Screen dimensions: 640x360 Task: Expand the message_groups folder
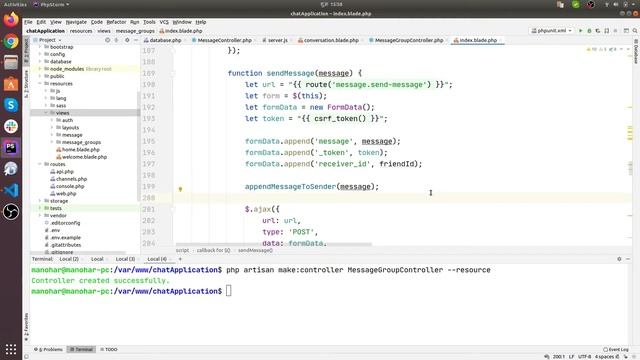pyautogui.click(x=52, y=142)
